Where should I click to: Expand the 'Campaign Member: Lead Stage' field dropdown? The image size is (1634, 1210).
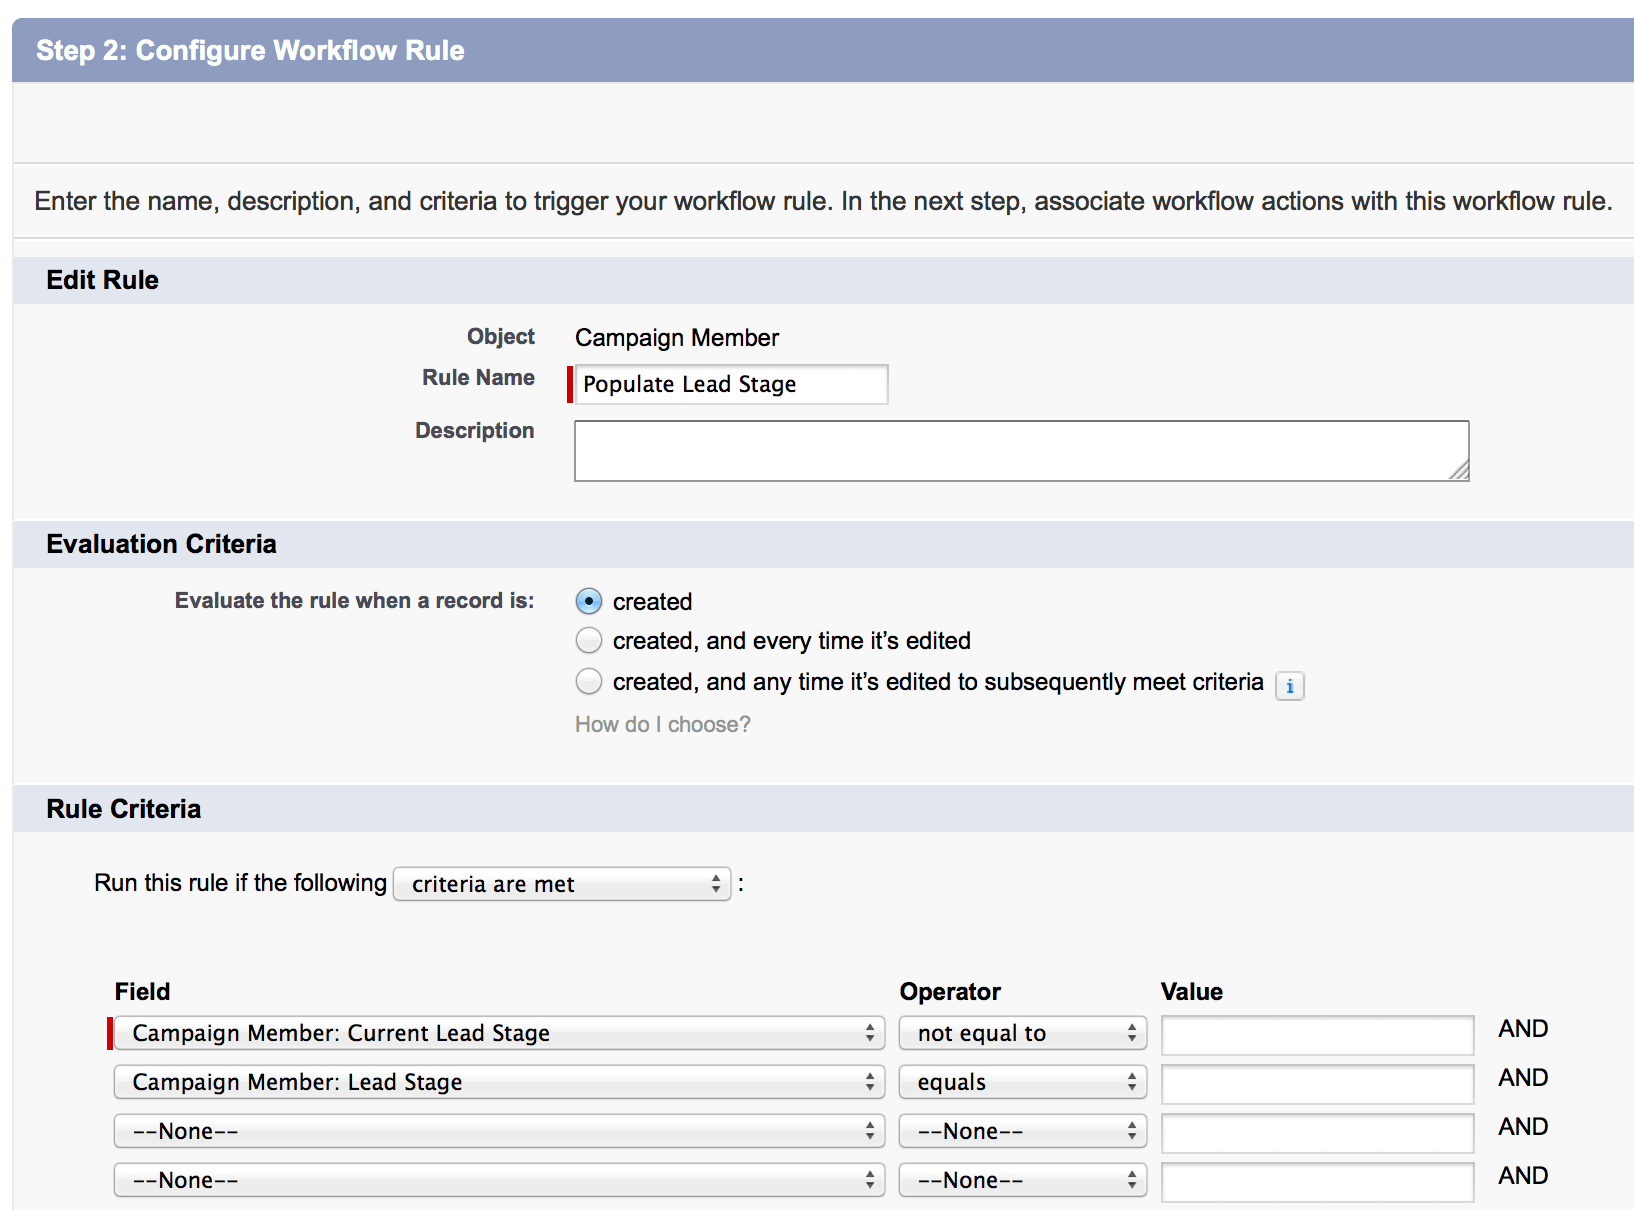(499, 1082)
